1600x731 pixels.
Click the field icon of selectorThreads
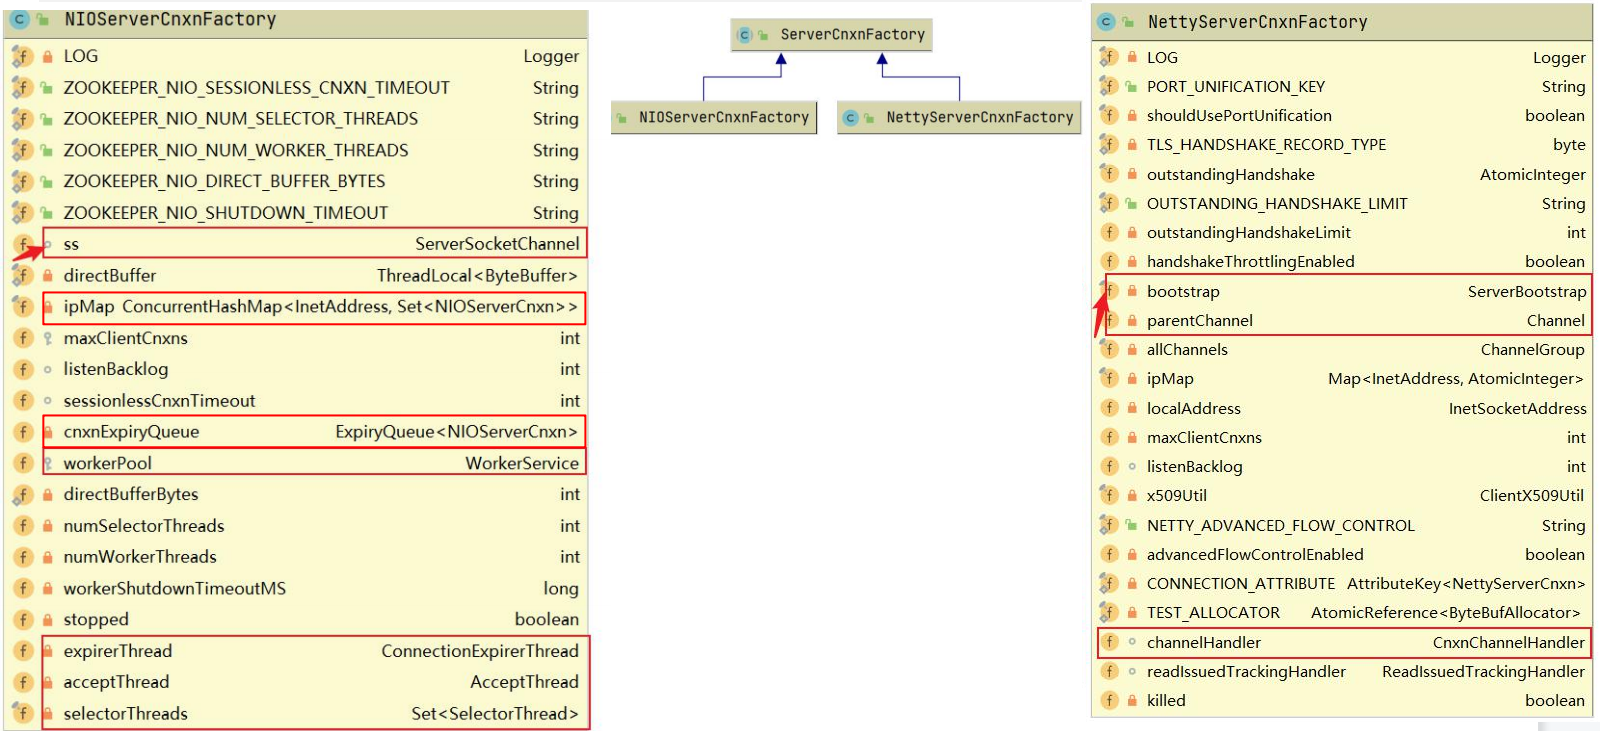tap(22, 713)
